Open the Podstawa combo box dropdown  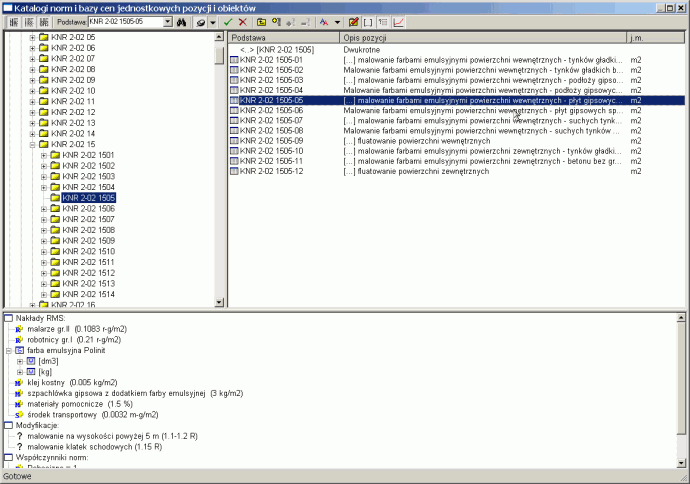(x=167, y=21)
